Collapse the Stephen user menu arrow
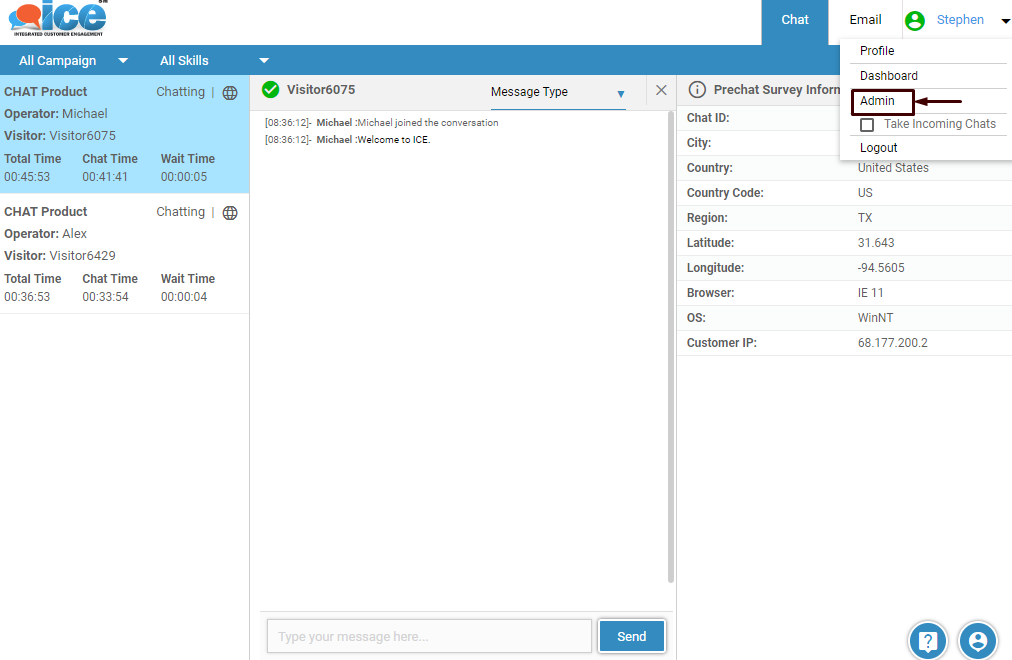 point(1005,21)
